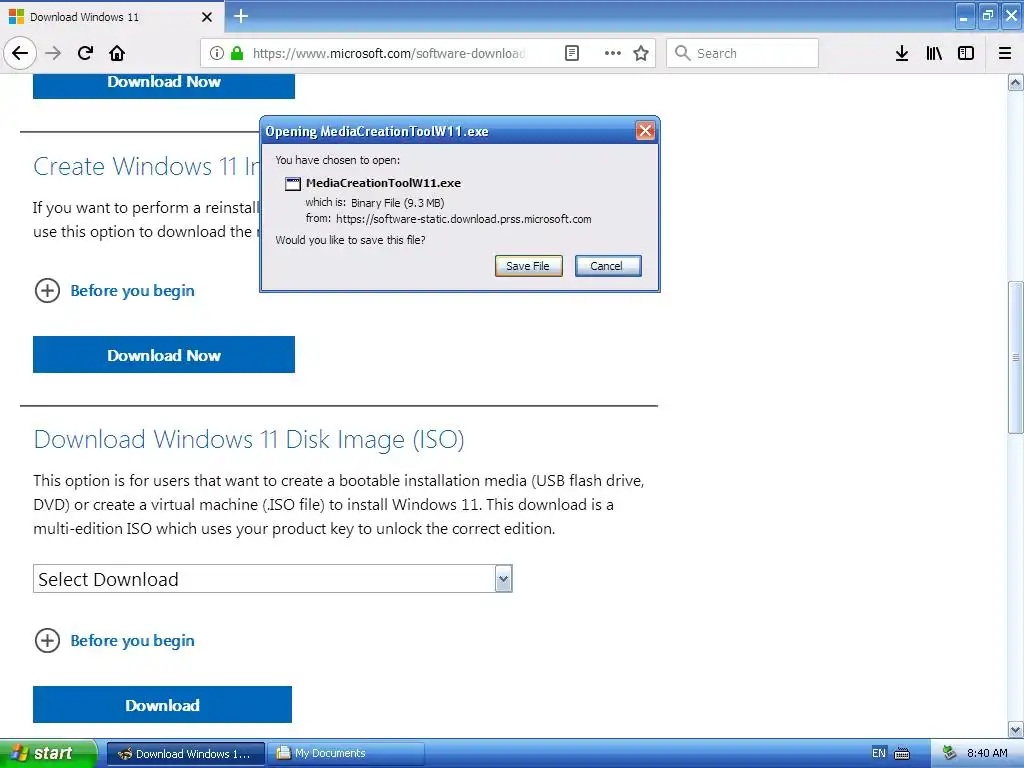Click the topmost Download Now button

(164, 86)
